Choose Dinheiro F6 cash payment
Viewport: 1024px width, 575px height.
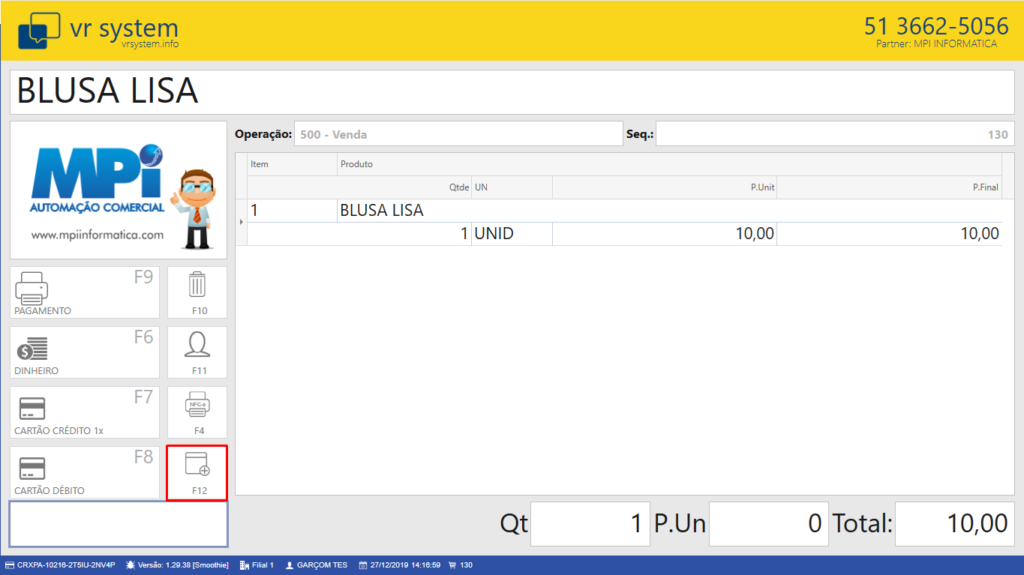pyautogui.click(x=85, y=352)
